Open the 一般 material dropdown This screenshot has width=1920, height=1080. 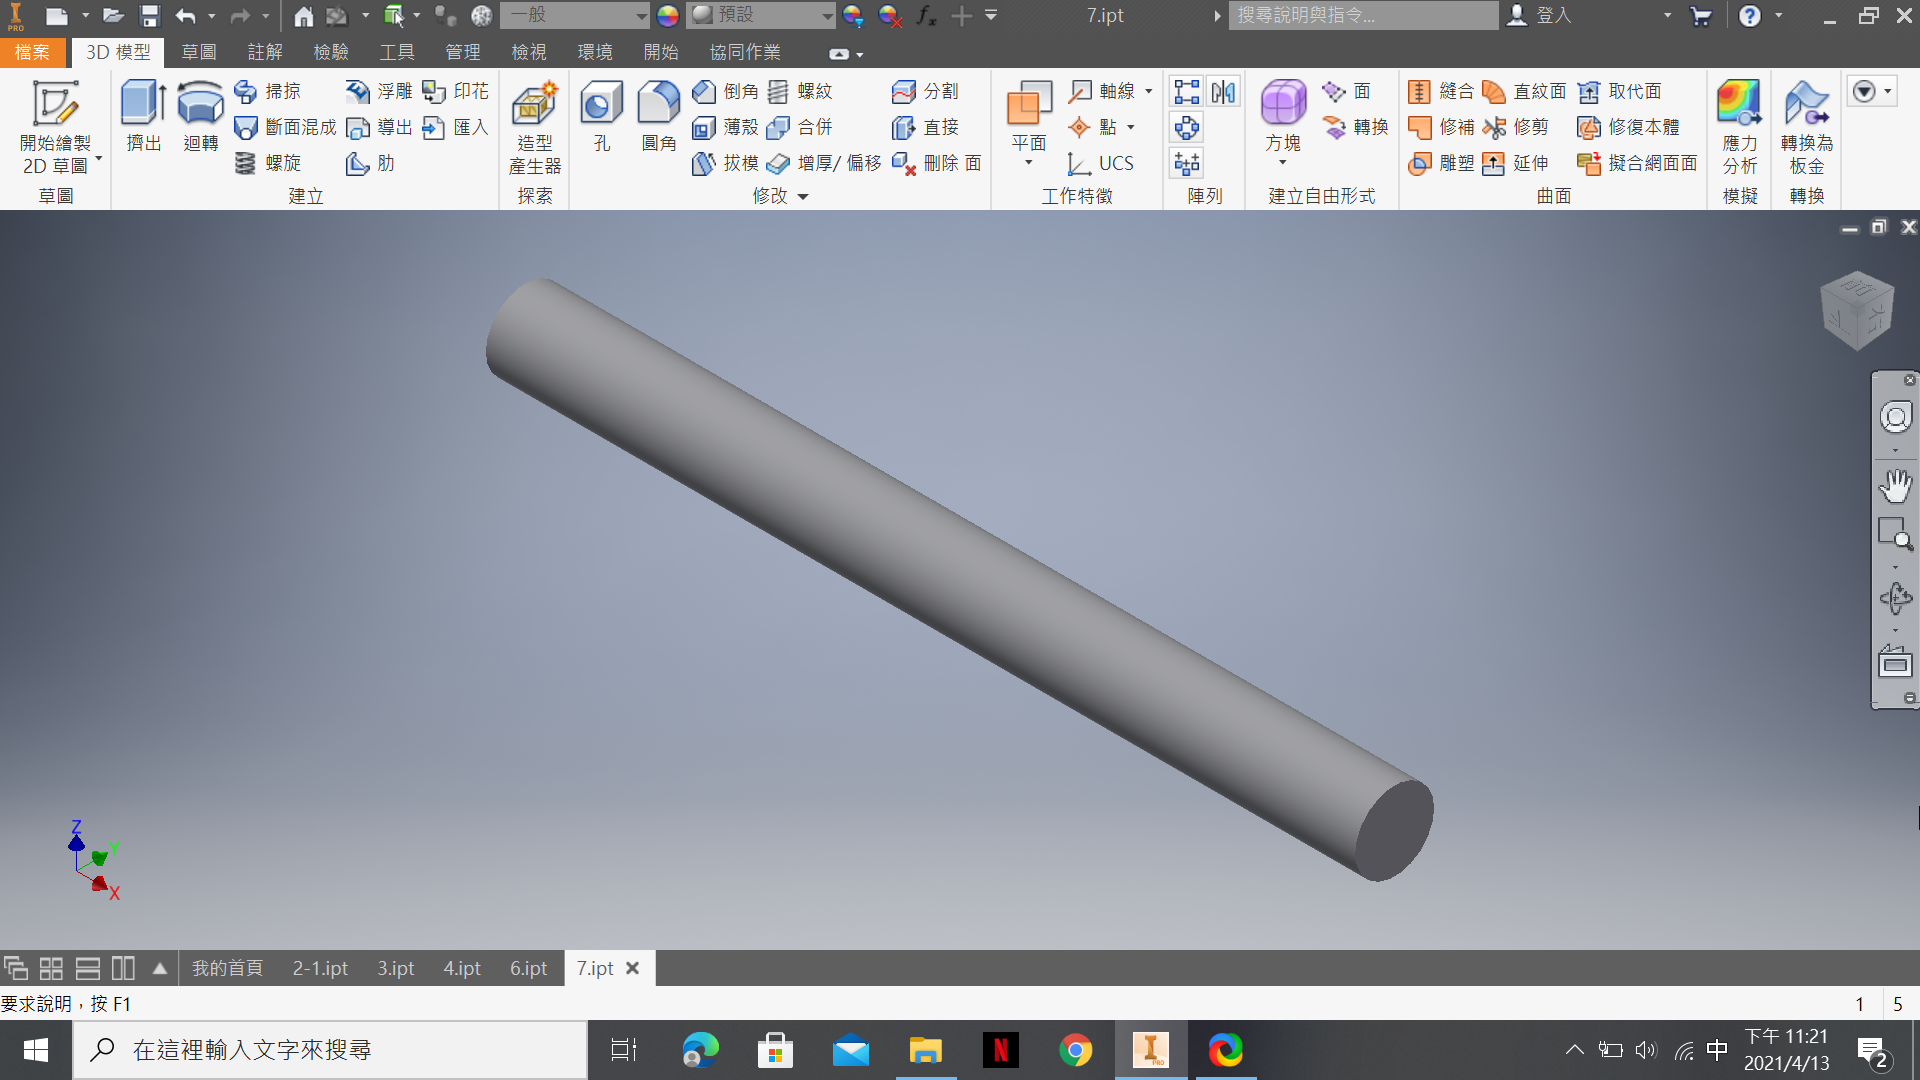point(641,16)
